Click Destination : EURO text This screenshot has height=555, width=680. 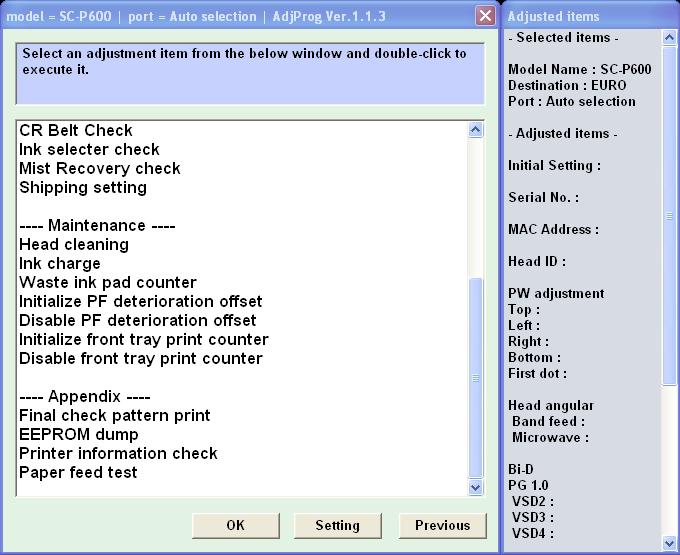[x=567, y=85]
